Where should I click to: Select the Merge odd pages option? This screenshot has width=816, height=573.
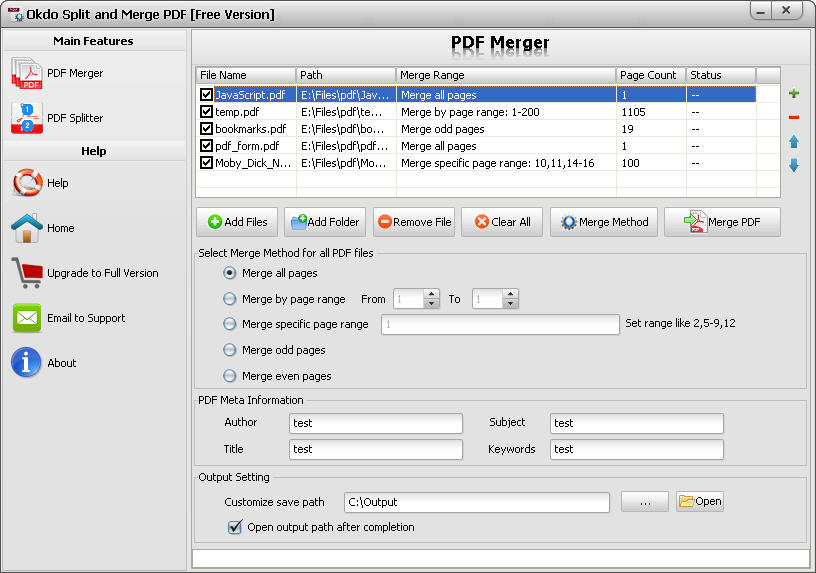230,350
